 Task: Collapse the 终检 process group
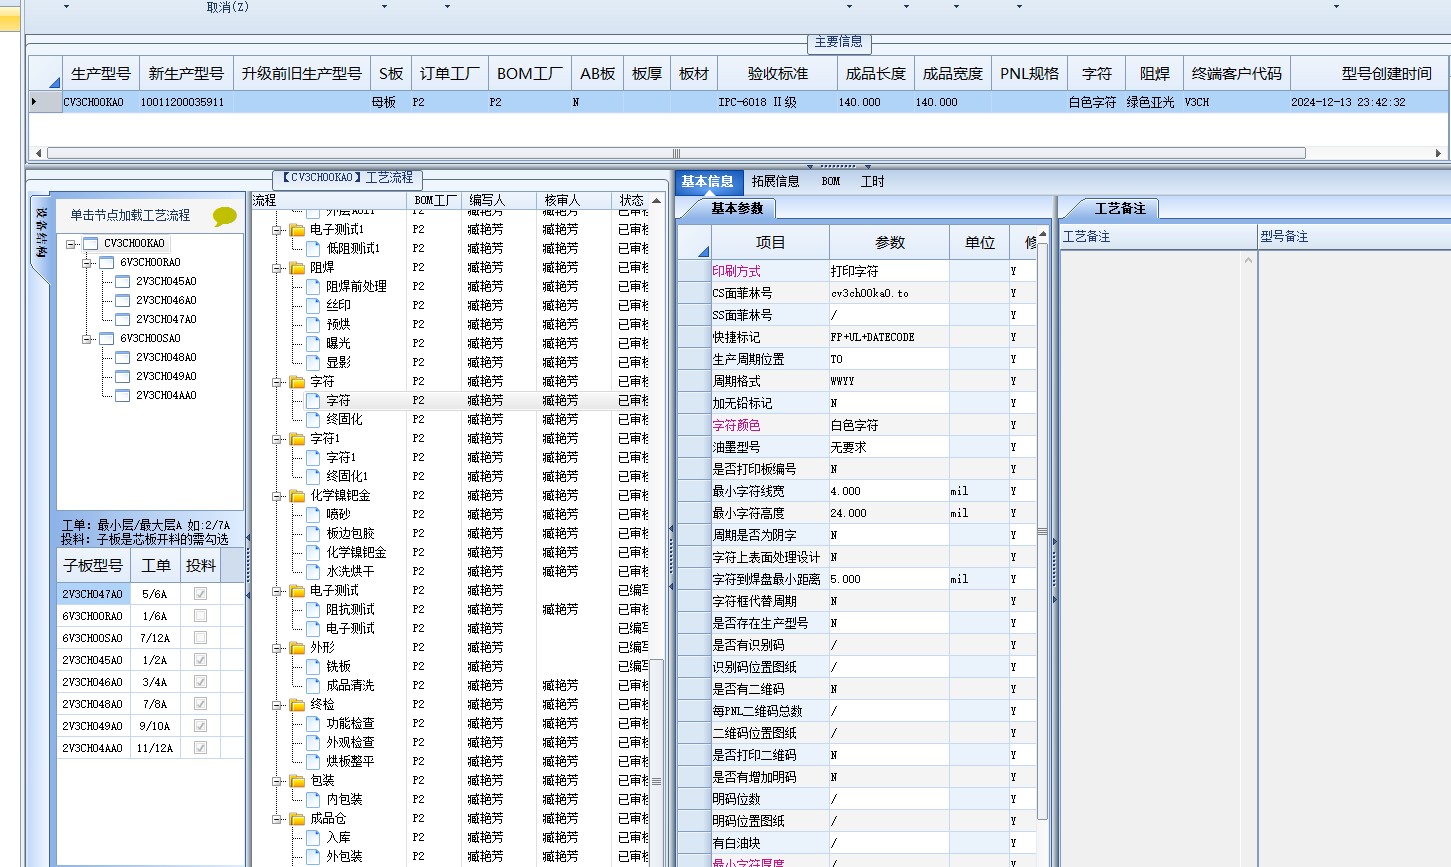pyautogui.click(x=277, y=705)
